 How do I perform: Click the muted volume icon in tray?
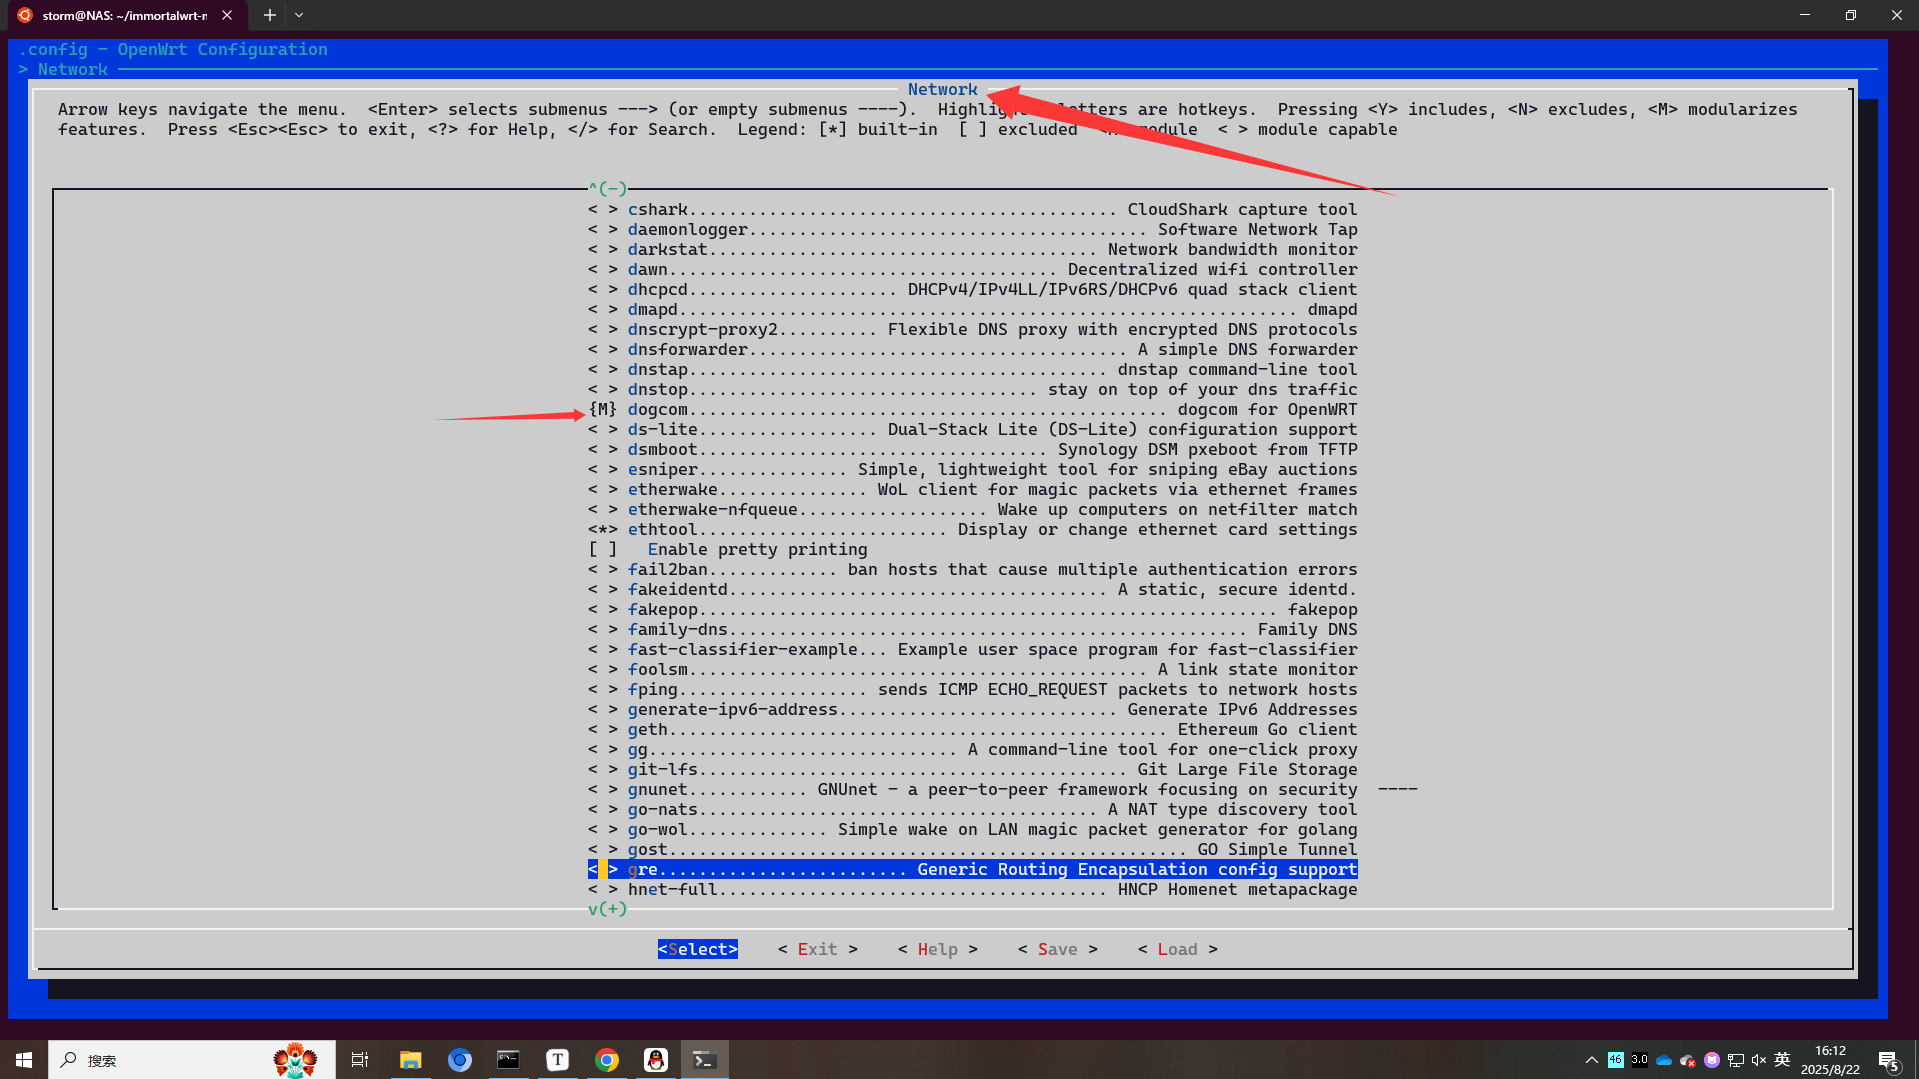click(x=1759, y=1060)
